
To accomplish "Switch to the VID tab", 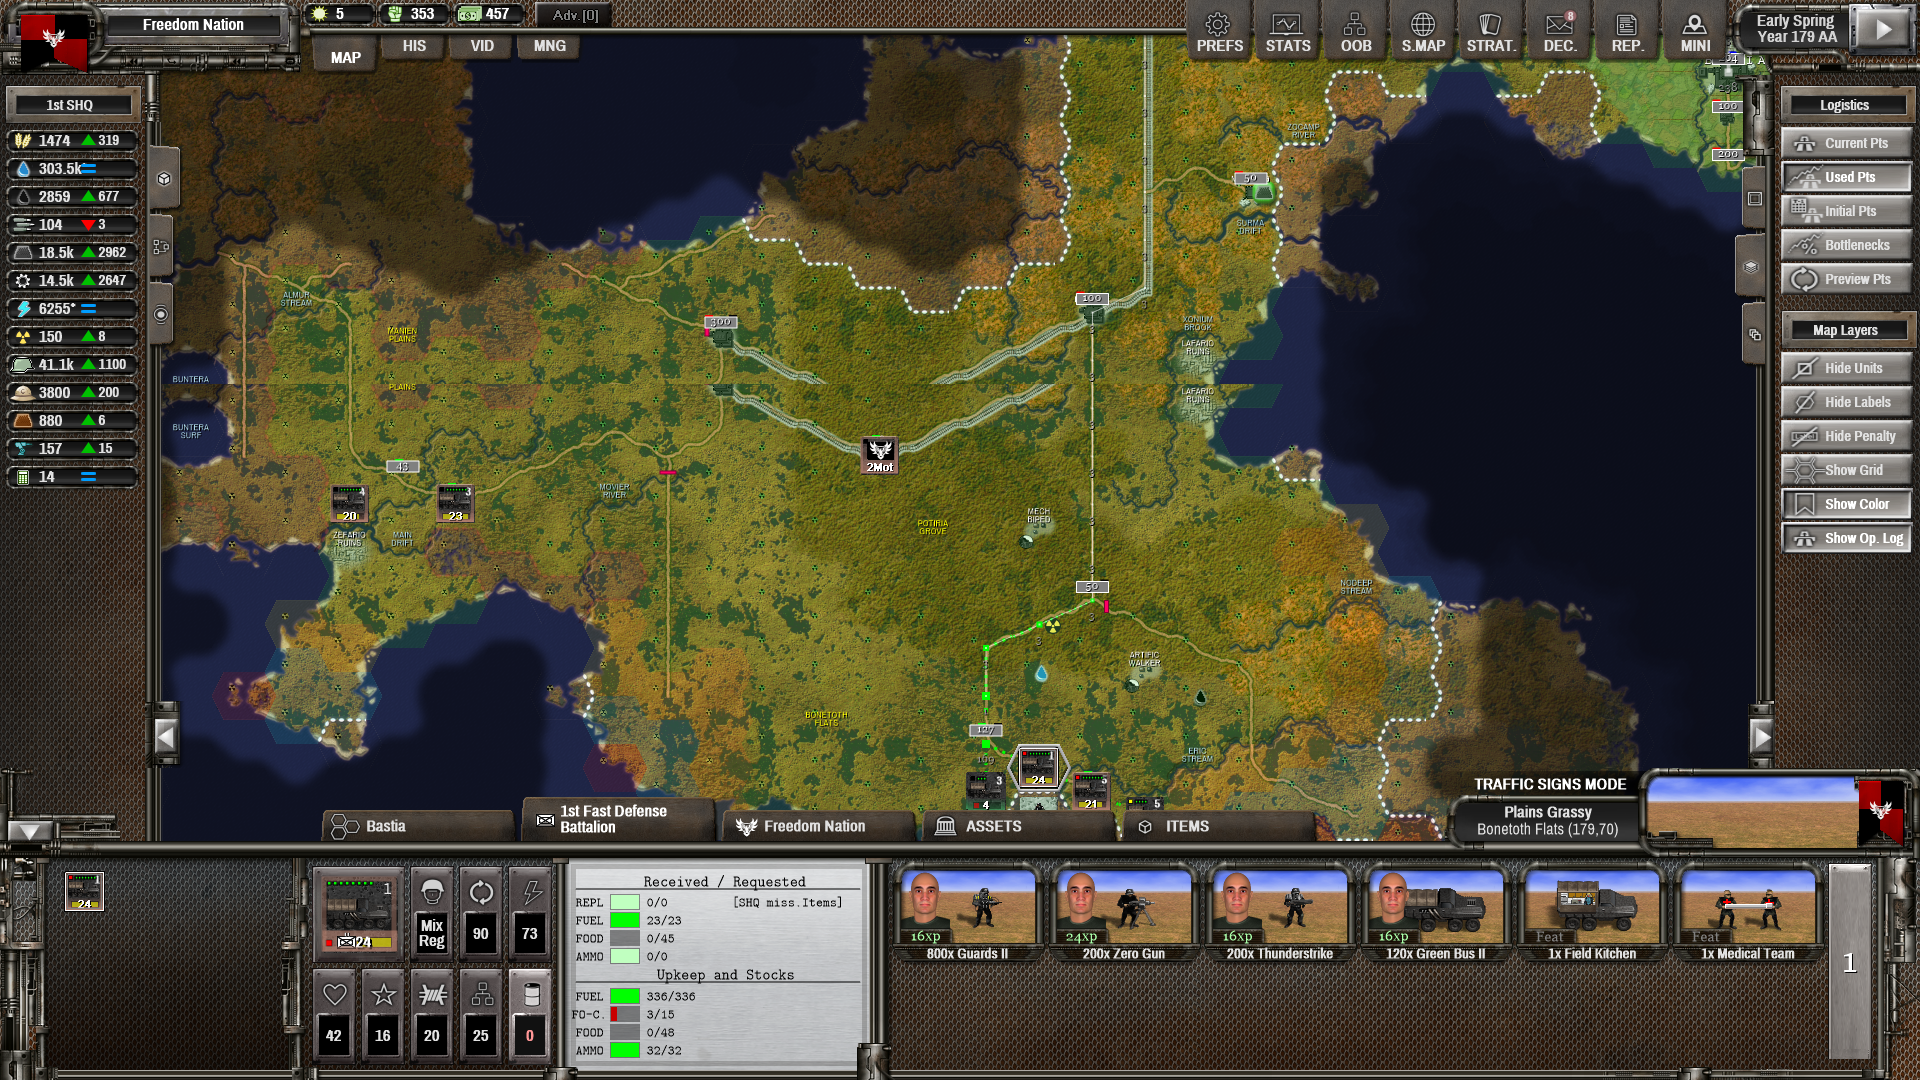I will pos(482,46).
